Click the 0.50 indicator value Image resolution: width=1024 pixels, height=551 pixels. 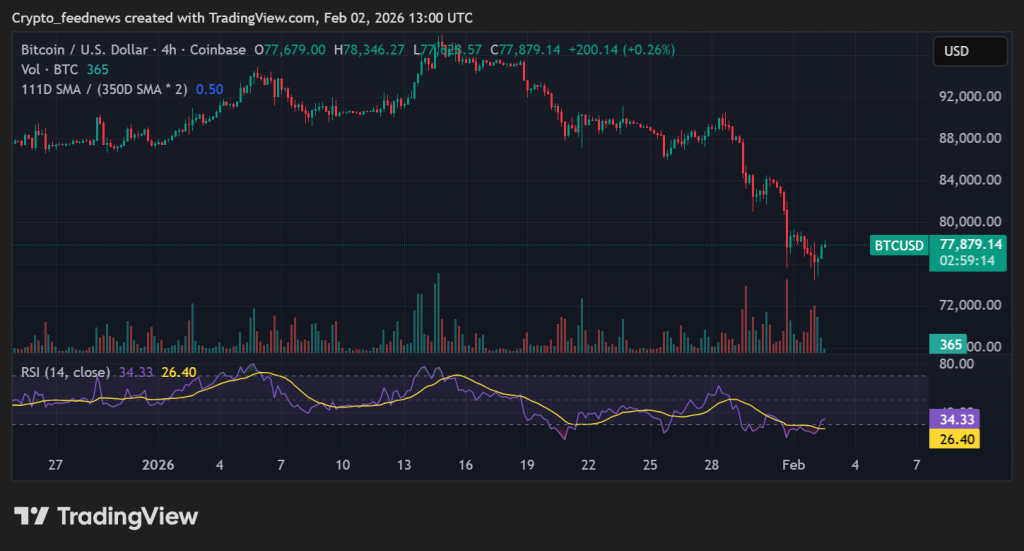[210, 89]
